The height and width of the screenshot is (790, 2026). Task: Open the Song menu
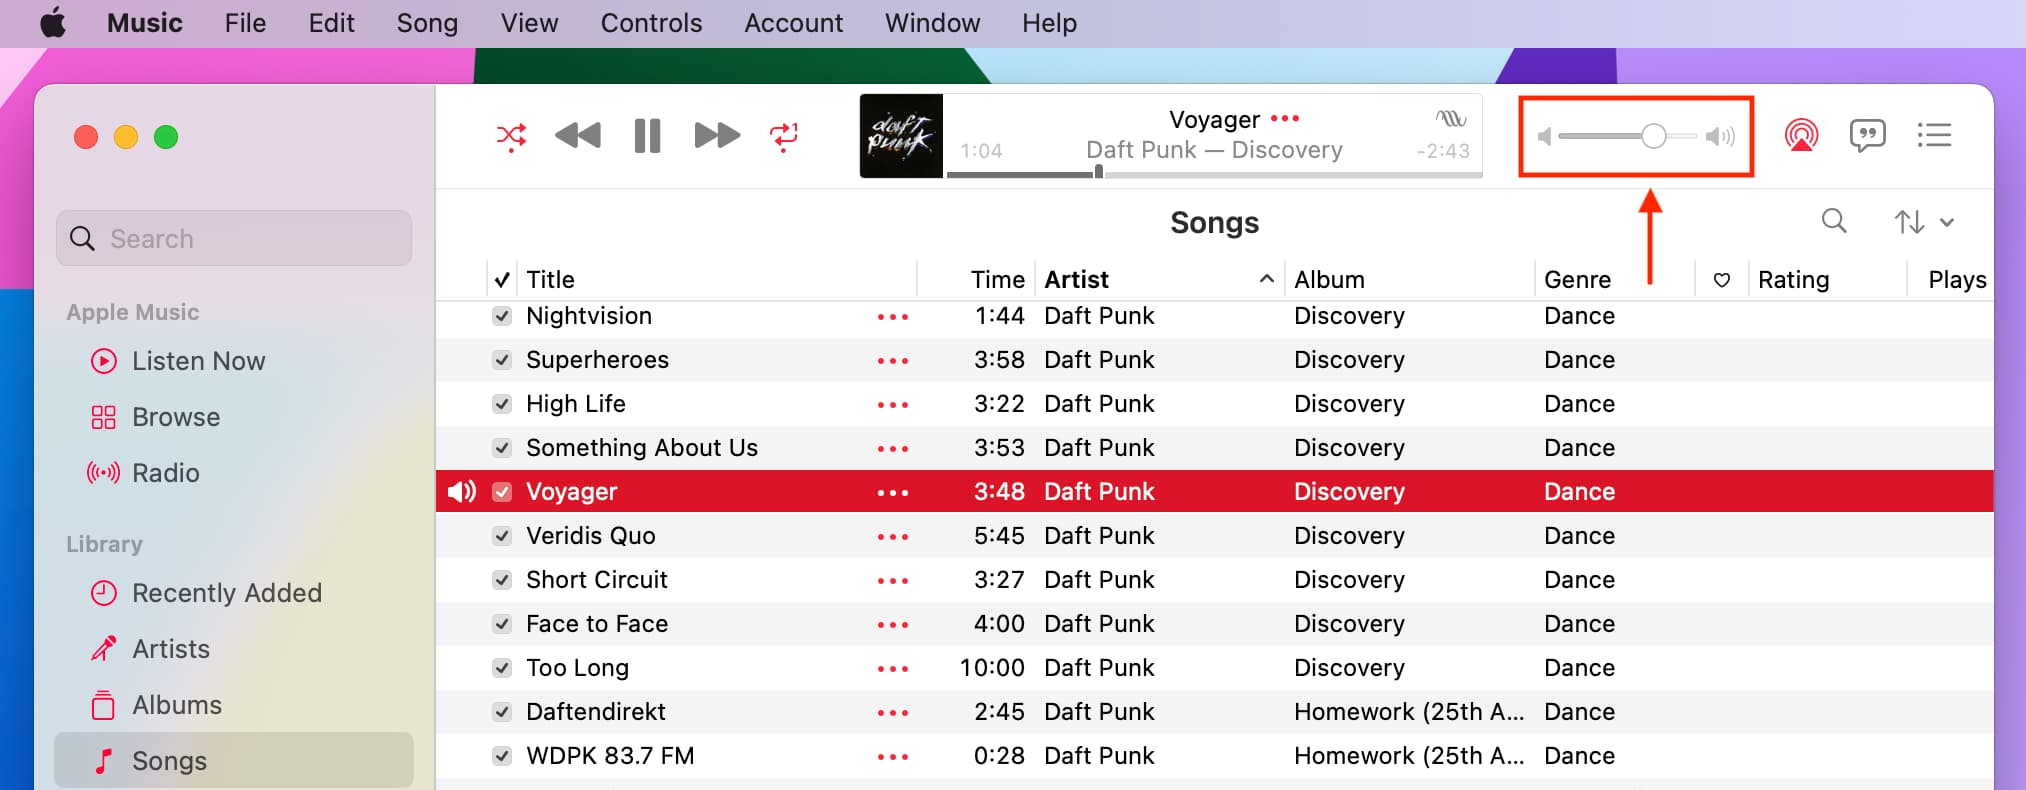[x=427, y=23]
